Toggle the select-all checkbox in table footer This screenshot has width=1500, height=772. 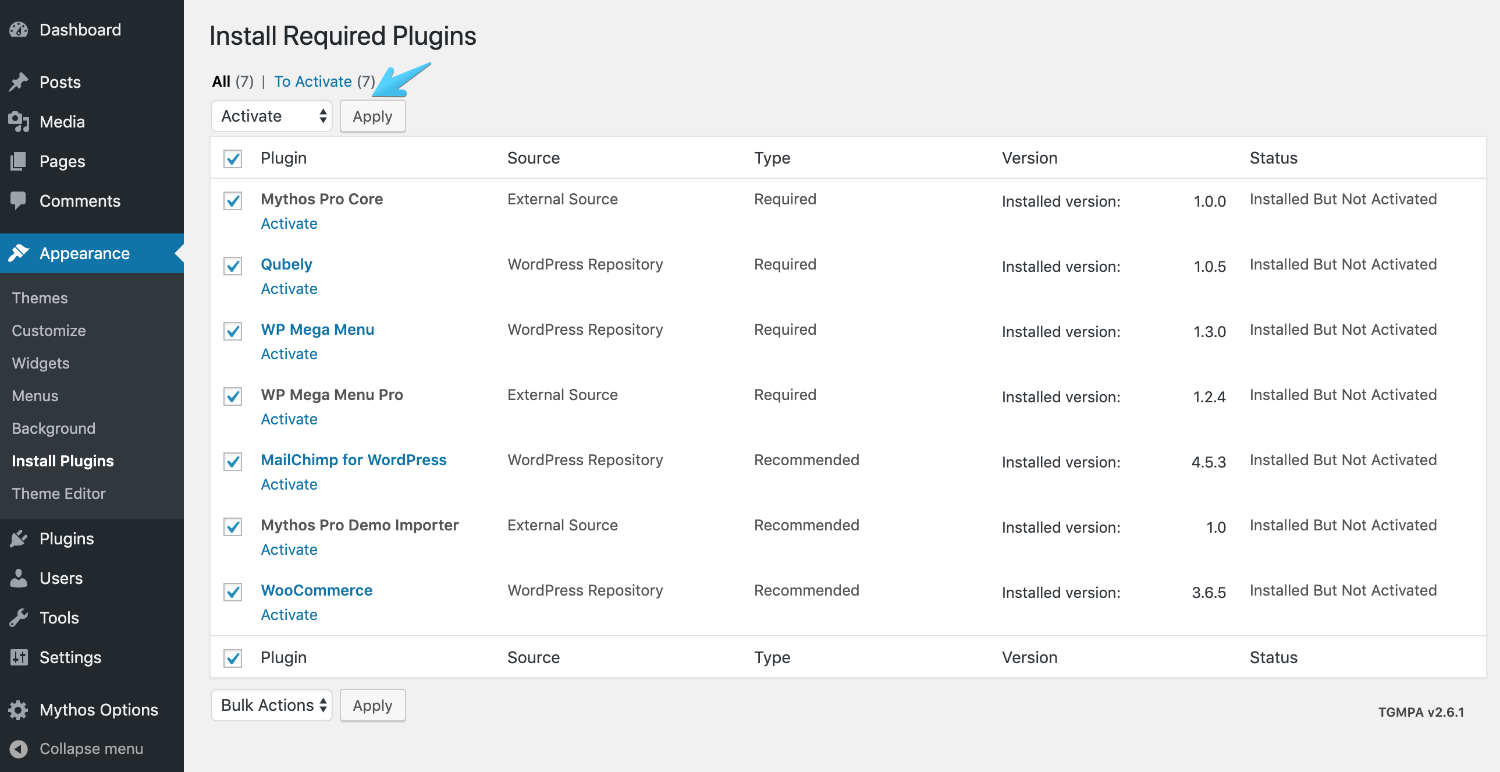click(x=233, y=658)
